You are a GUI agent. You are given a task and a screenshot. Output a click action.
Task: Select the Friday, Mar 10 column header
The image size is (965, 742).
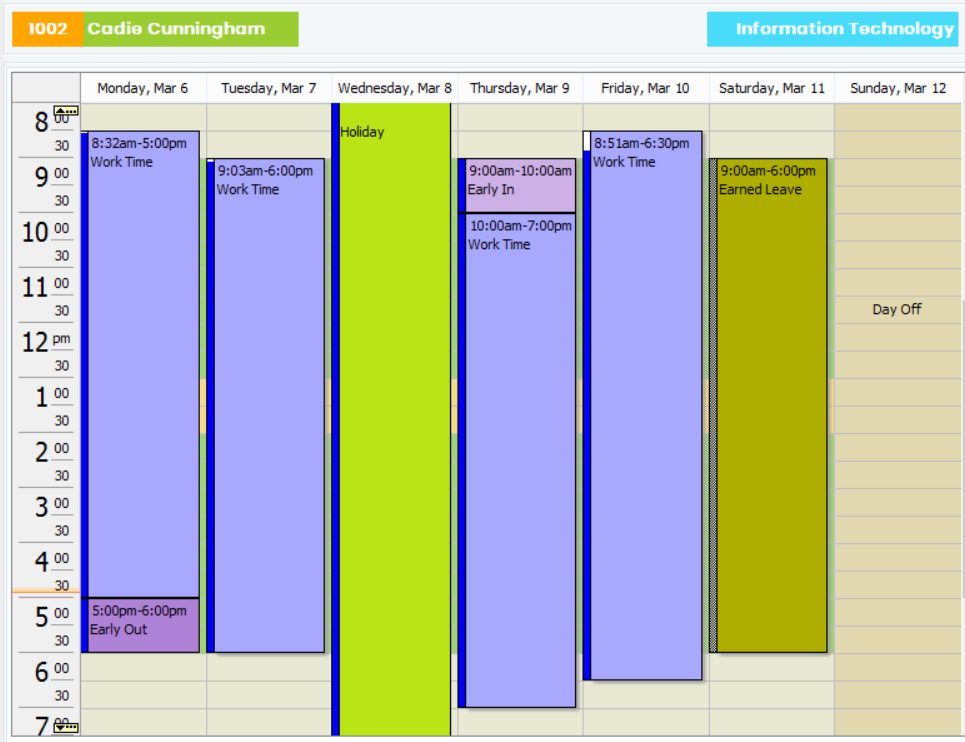tap(645, 88)
